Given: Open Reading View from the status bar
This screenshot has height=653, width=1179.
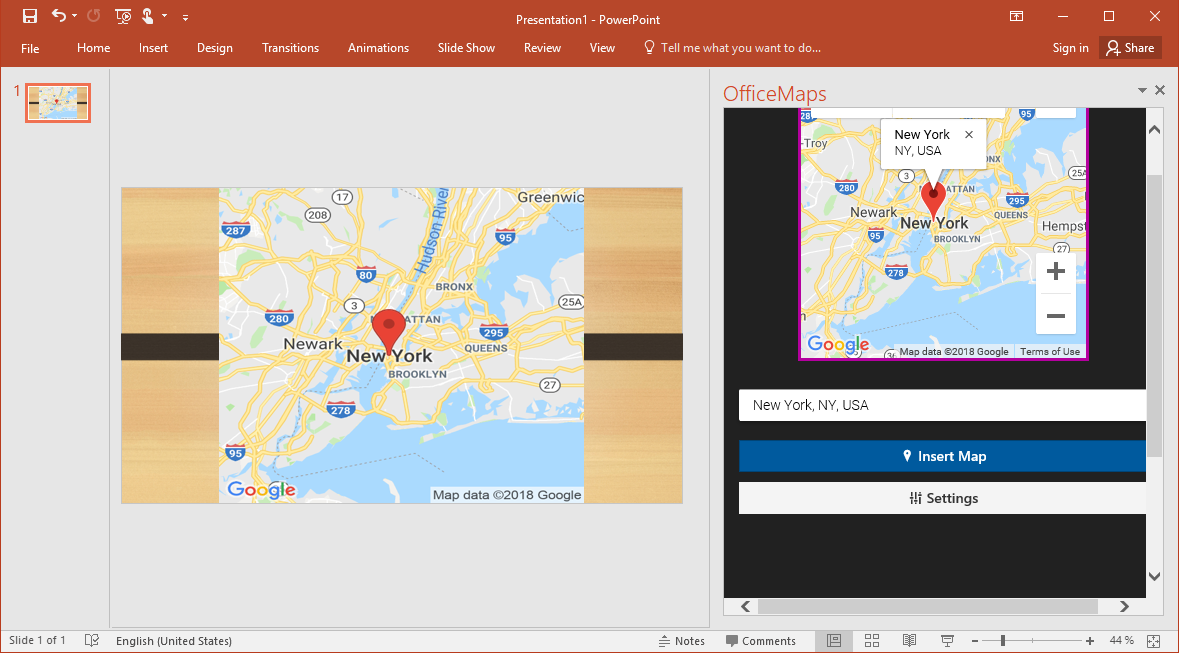Looking at the screenshot, I should [909, 640].
